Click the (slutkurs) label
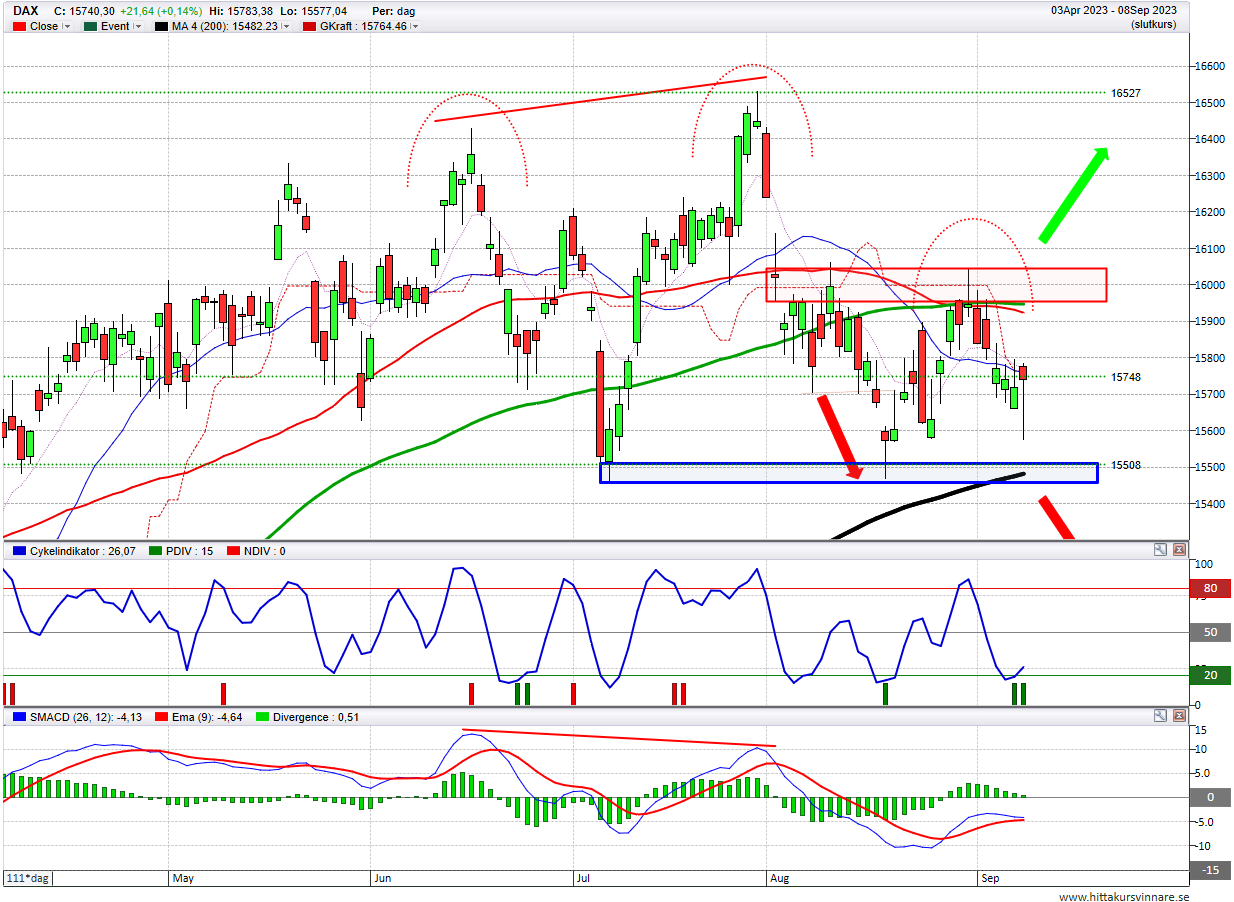 click(x=1154, y=25)
